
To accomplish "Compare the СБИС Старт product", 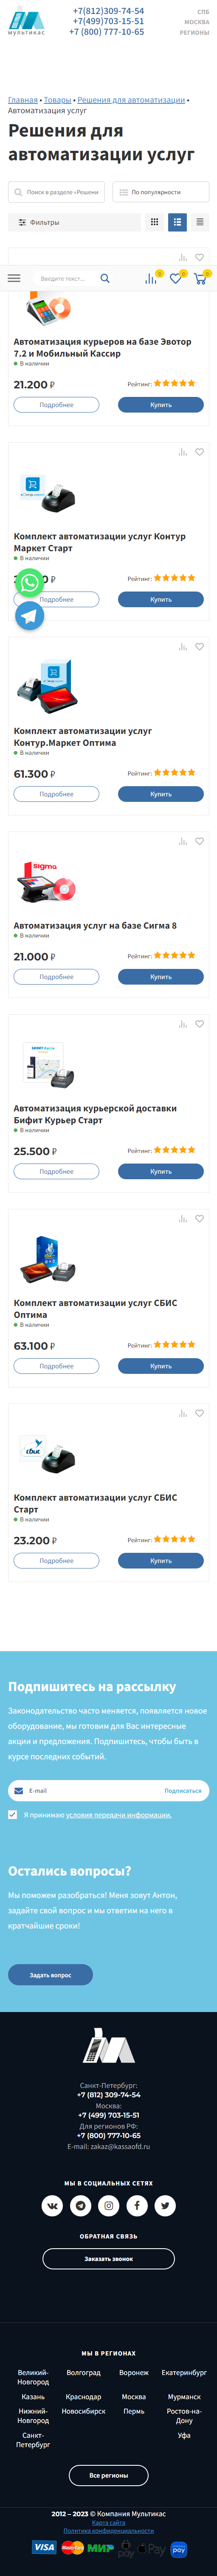I will coord(183,1413).
